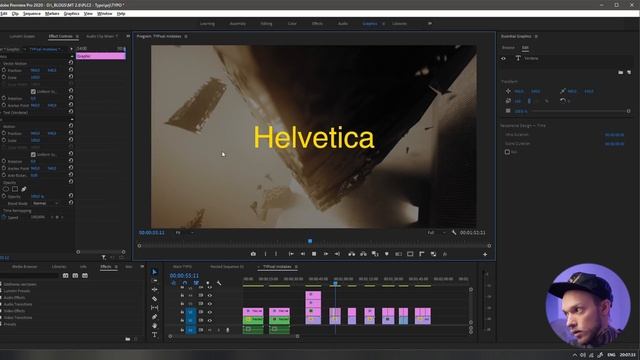Click the Program monitor playhead
The image size is (640, 360).
(310, 241)
